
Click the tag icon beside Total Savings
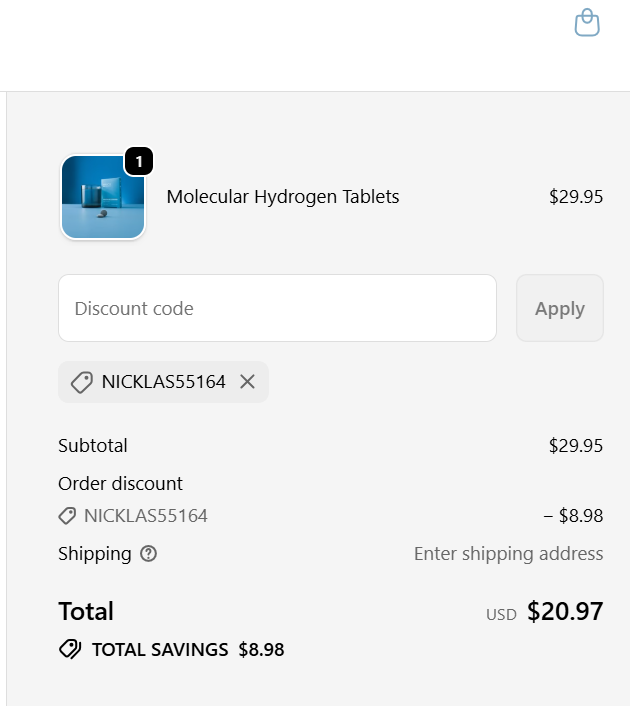coord(70,650)
